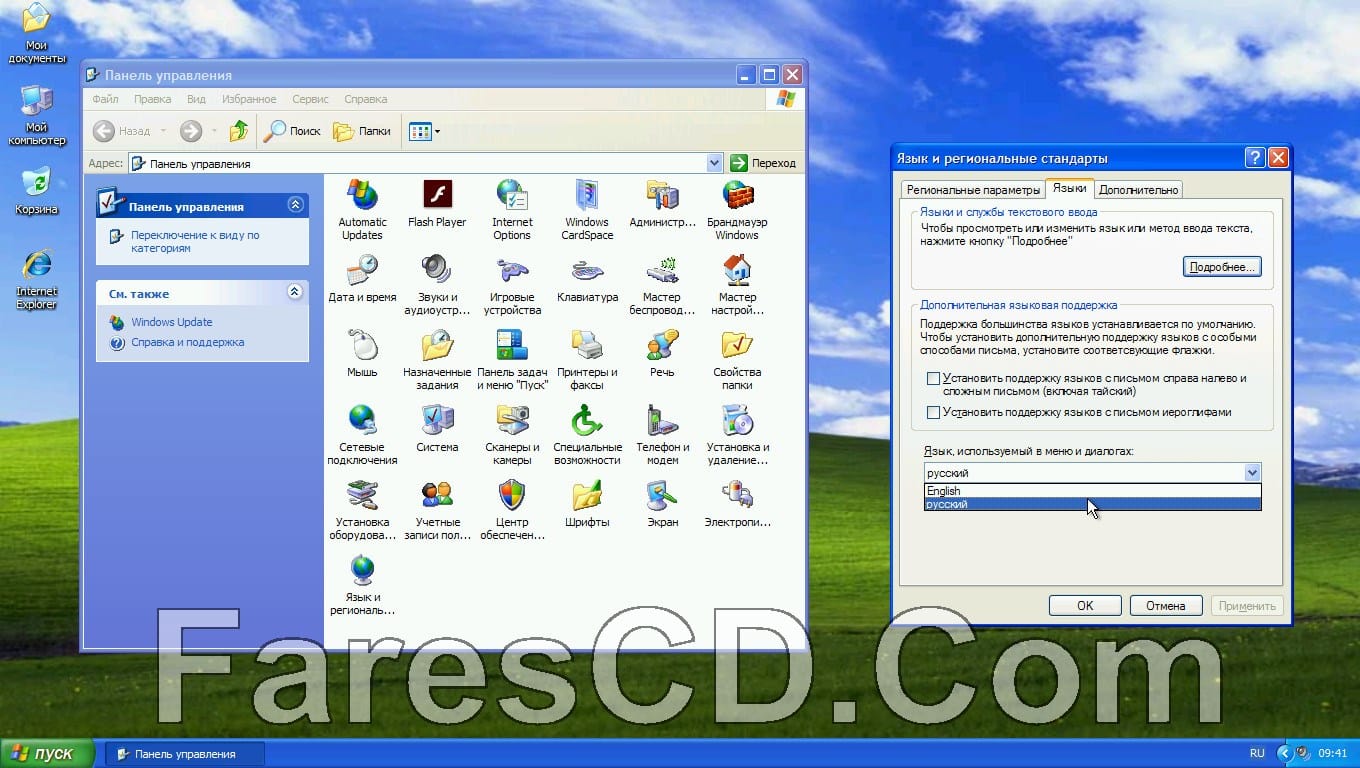Open the Назад history dropdown arrow
Viewport: 1360px width, 768px height.
click(x=164, y=131)
